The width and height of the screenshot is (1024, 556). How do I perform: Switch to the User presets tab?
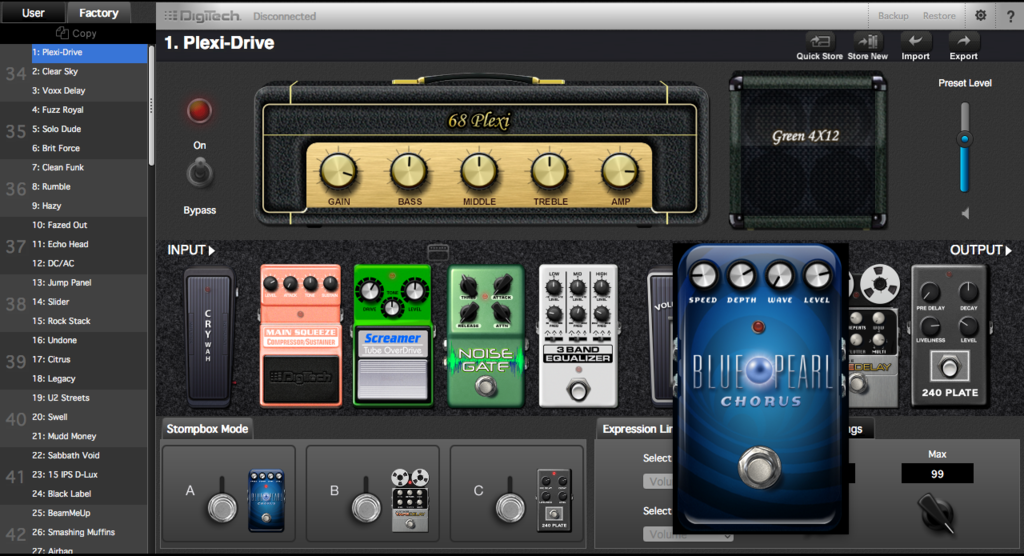(33, 12)
